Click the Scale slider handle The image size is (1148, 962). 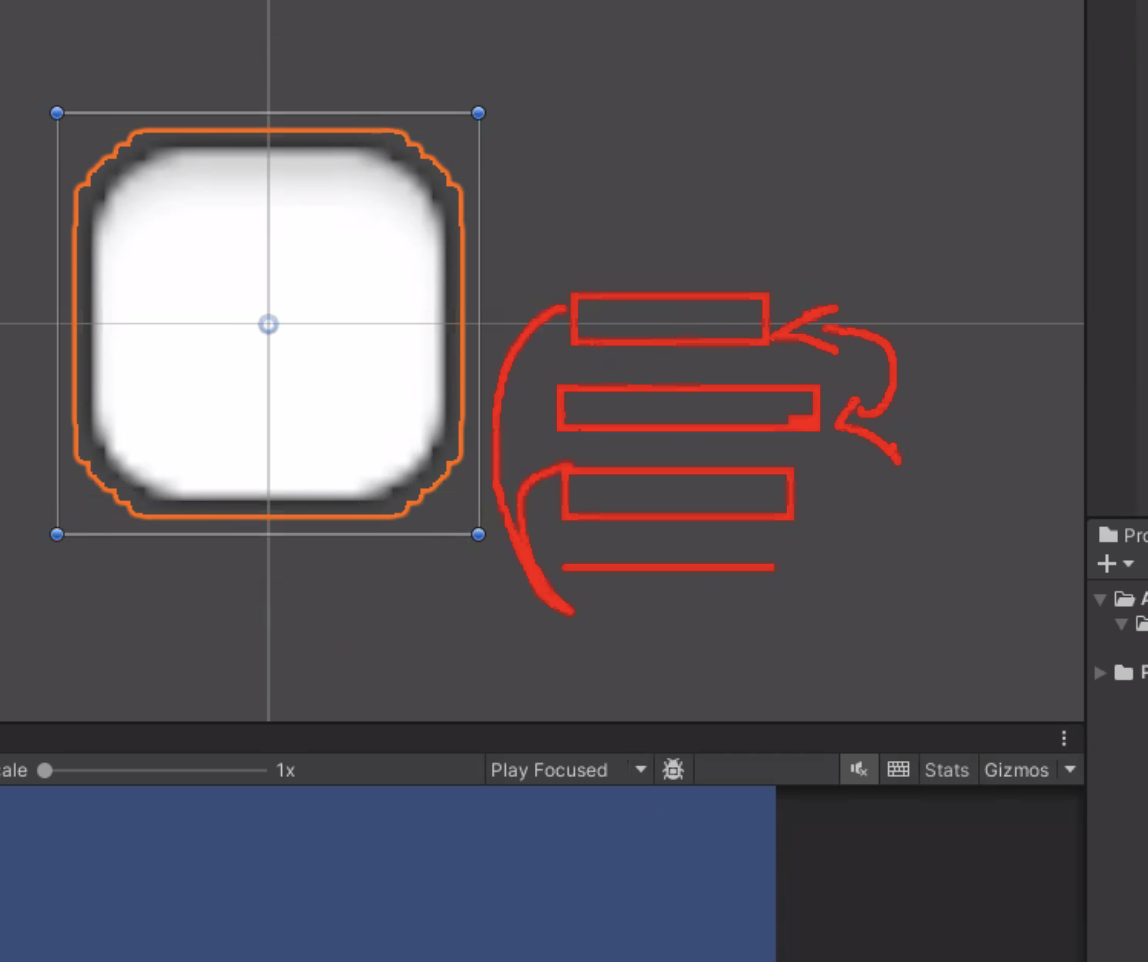click(x=45, y=770)
